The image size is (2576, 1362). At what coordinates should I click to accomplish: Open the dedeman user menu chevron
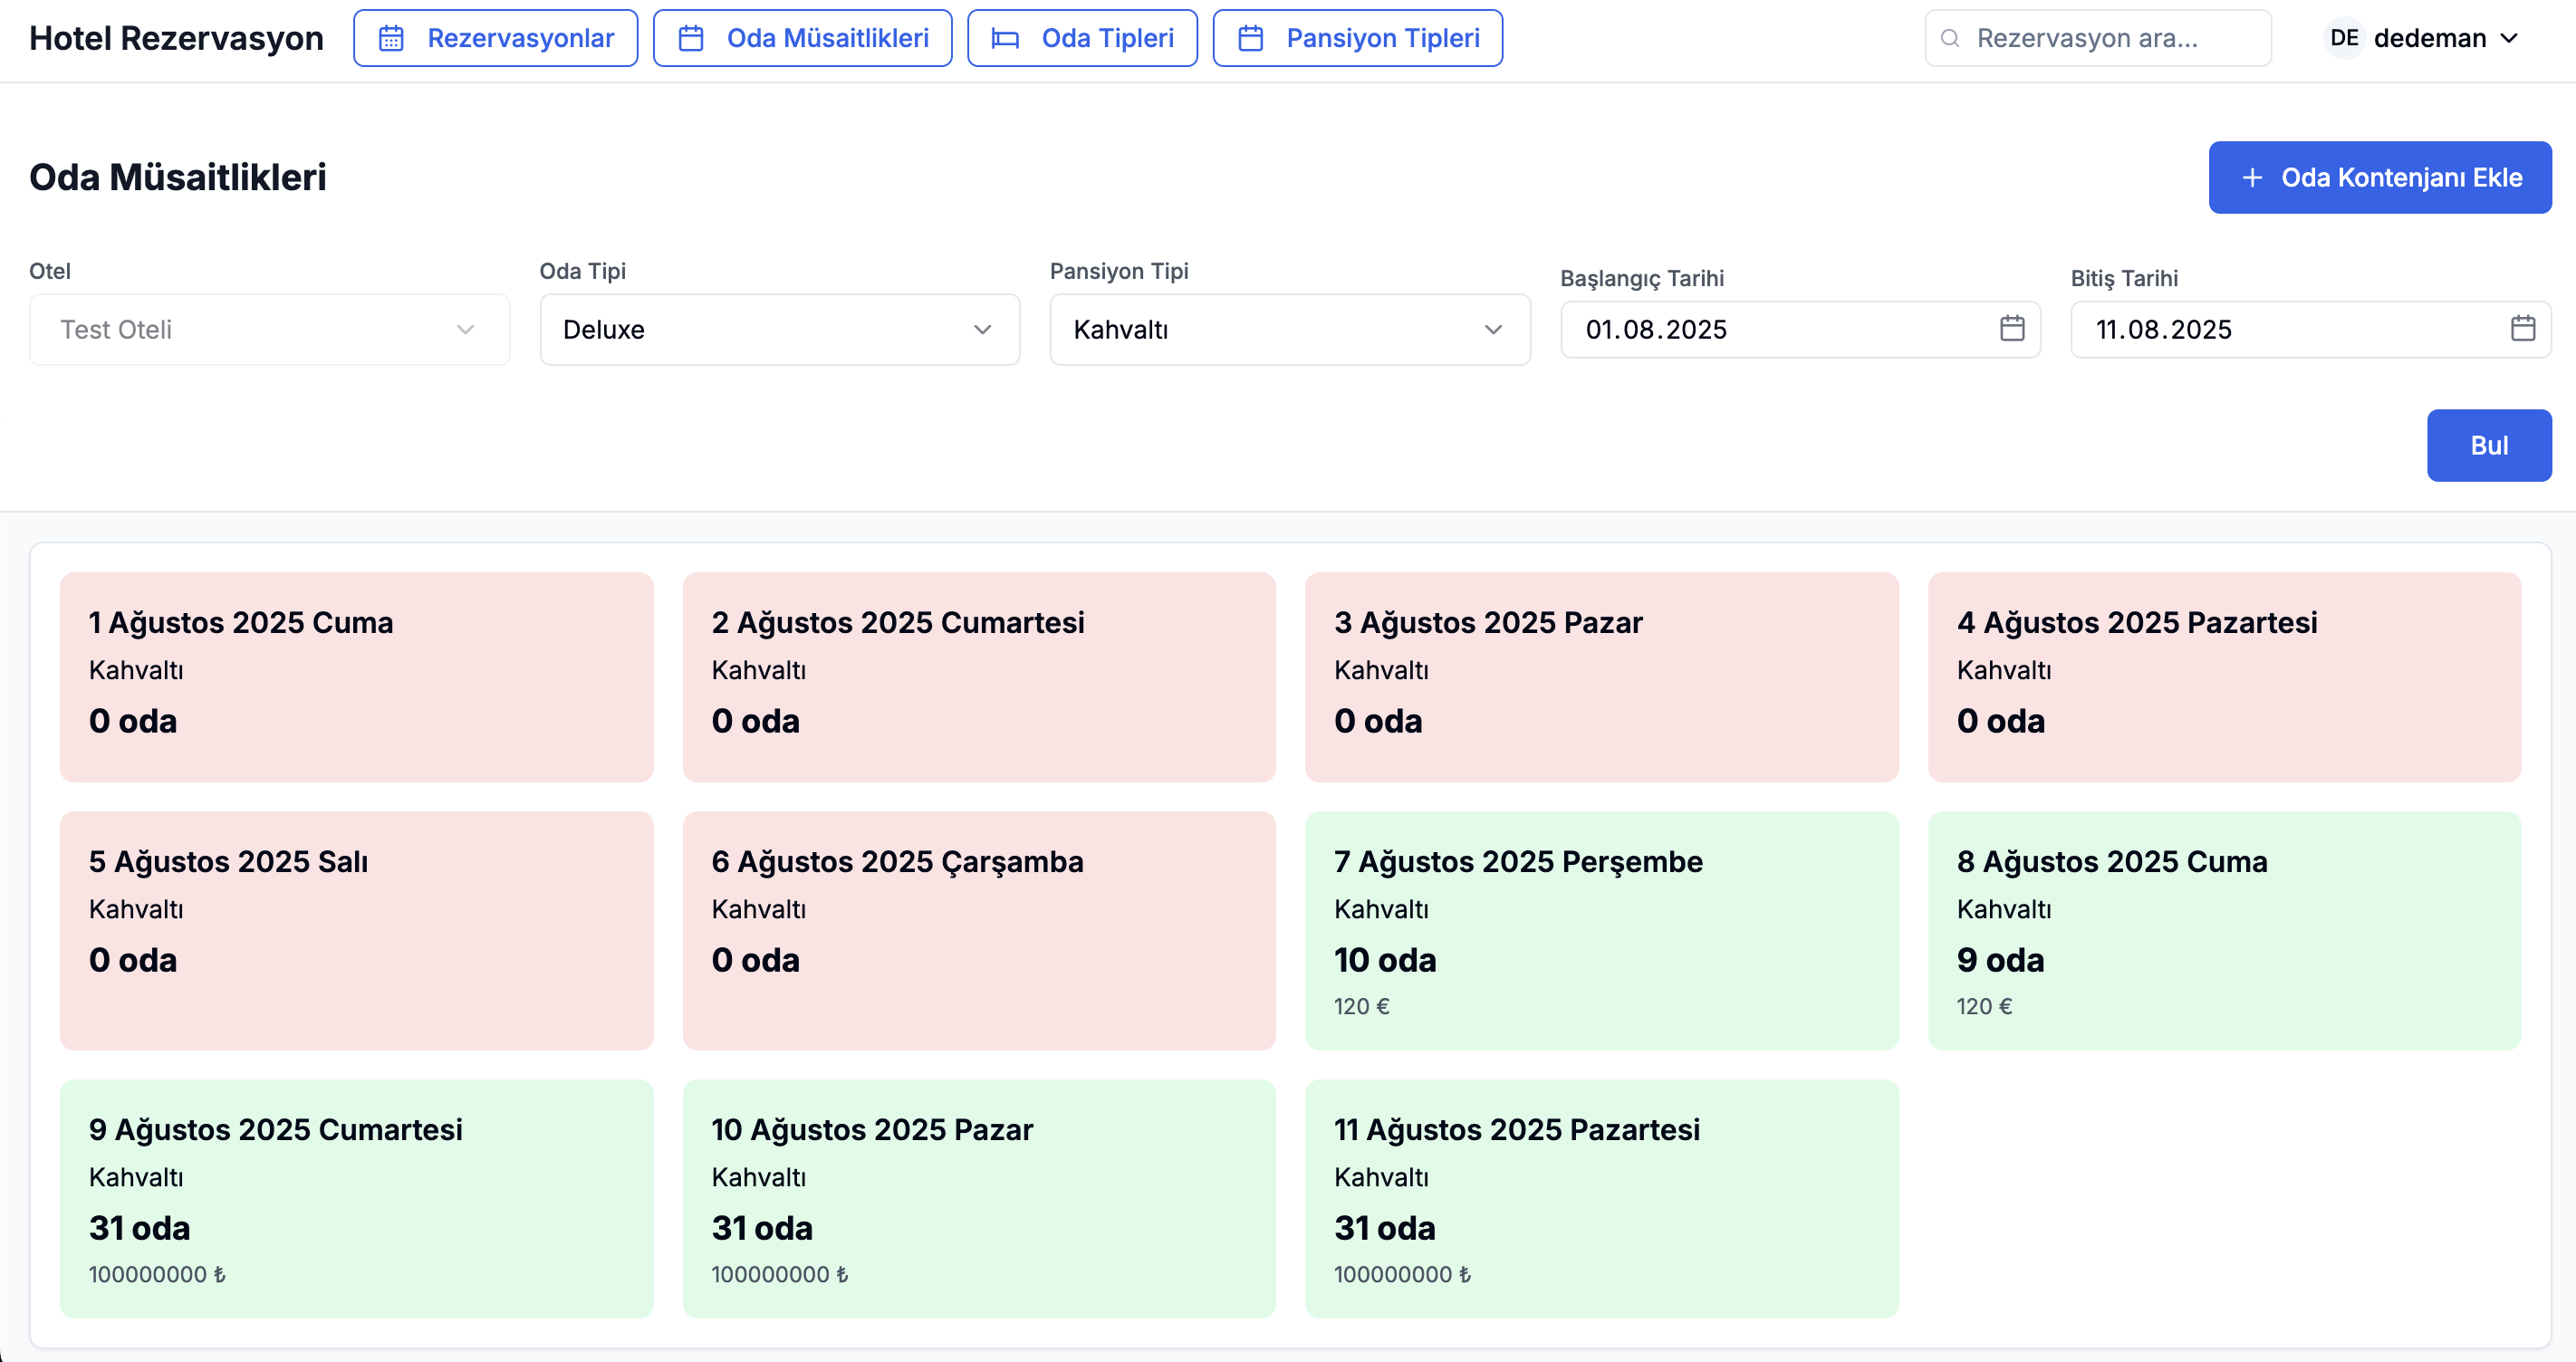tap(2510, 38)
